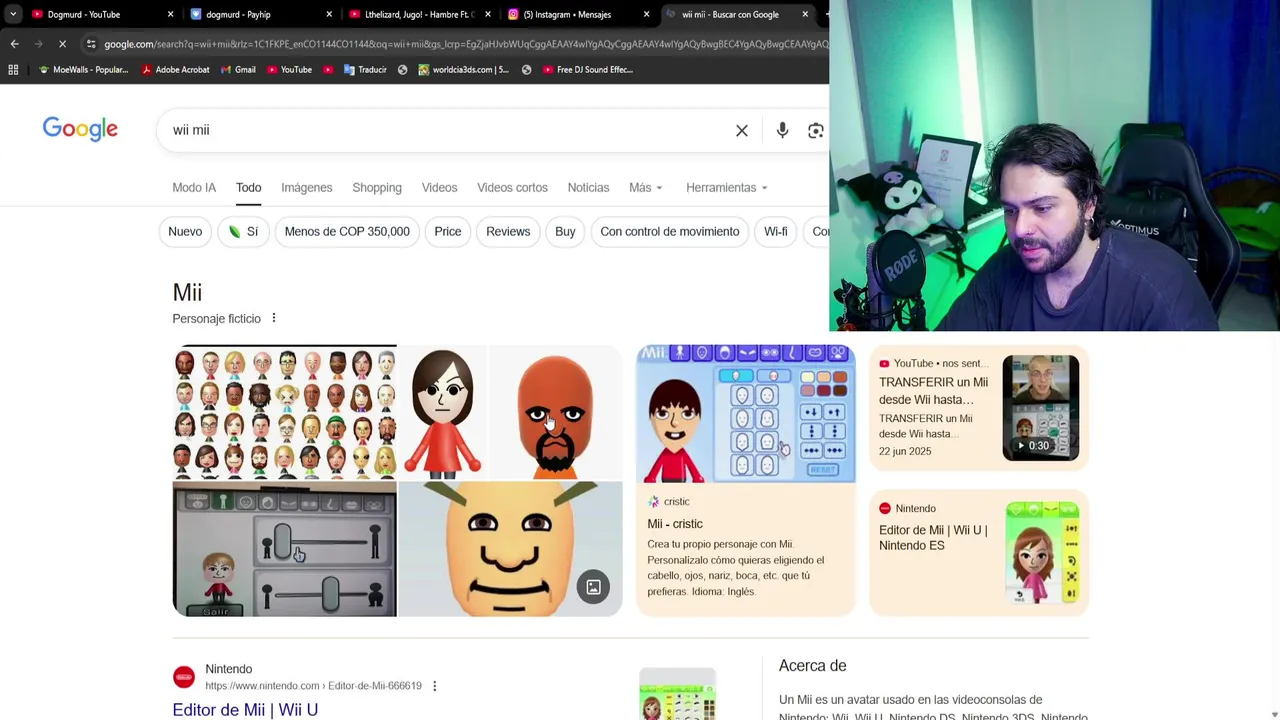Click the browser back arrow
The image size is (1280, 720).
tap(14, 44)
